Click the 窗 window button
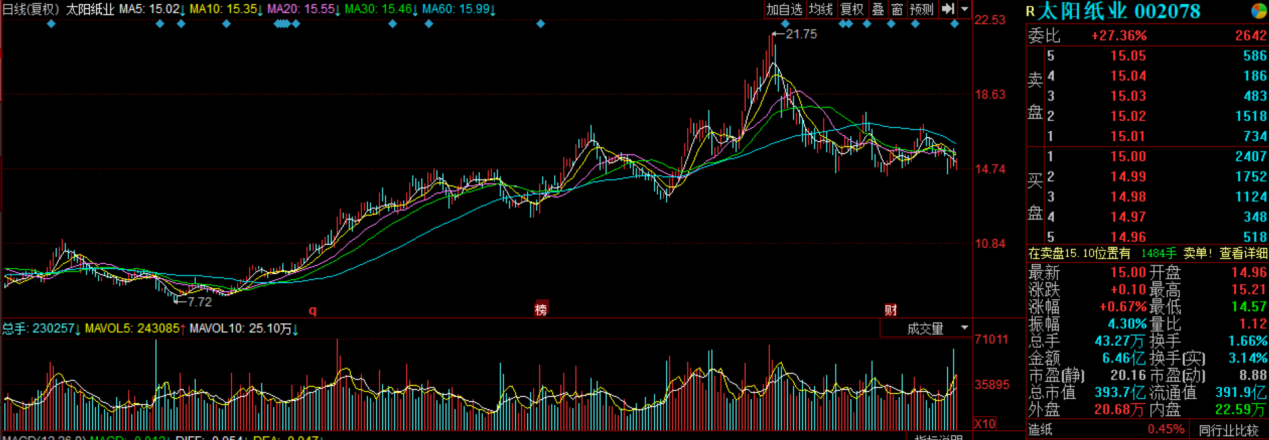Viewport: 1269px width, 440px height. tap(897, 9)
